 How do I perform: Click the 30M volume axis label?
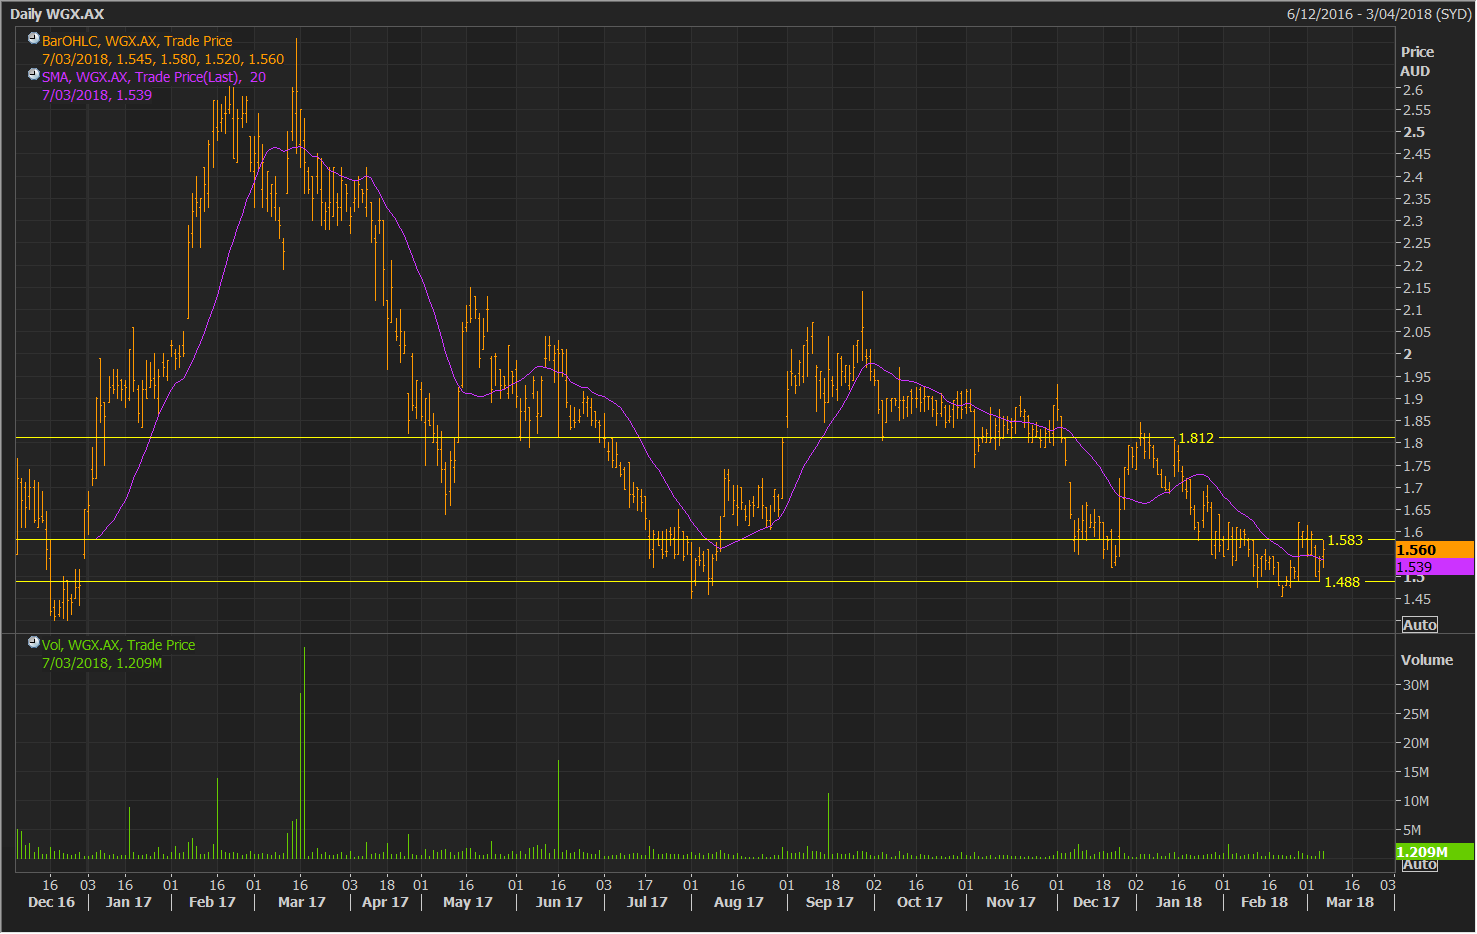tap(1416, 685)
